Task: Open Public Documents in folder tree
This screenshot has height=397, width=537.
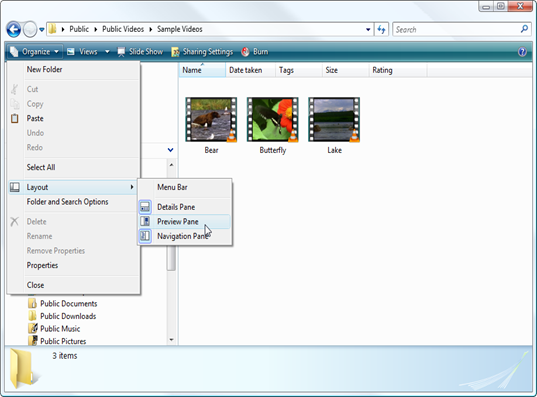Action: [68, 304]
